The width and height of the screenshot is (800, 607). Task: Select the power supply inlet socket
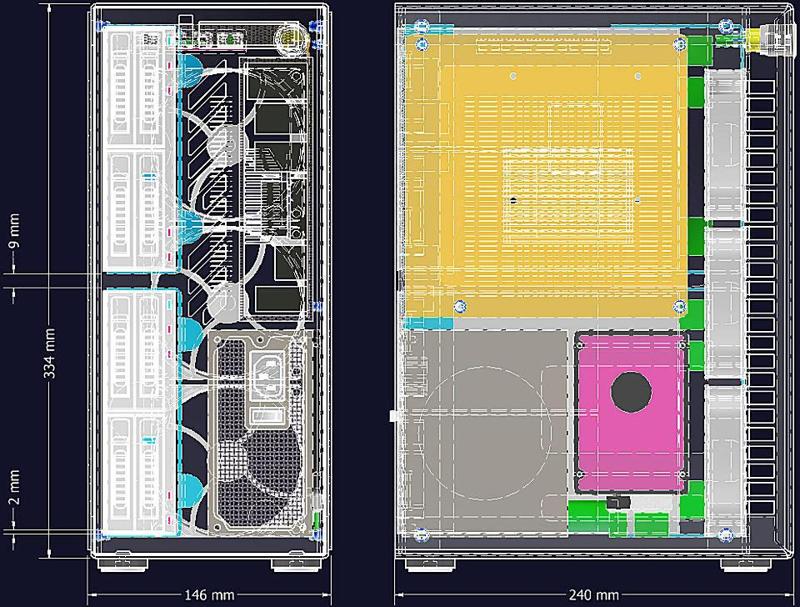pos(266,374)
